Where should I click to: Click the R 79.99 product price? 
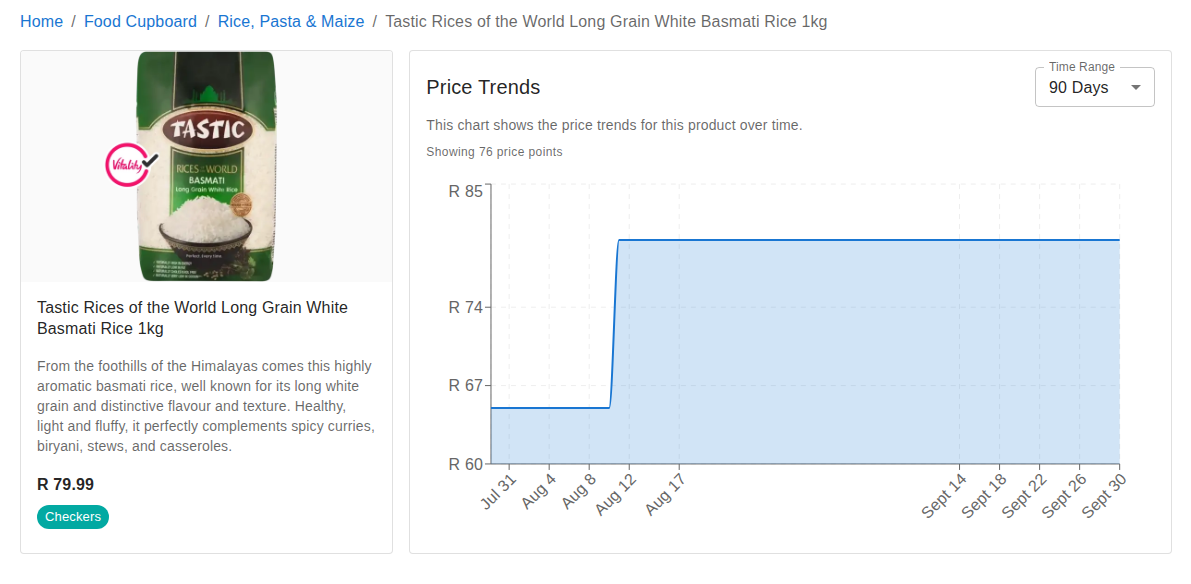[x=66, y=484]
